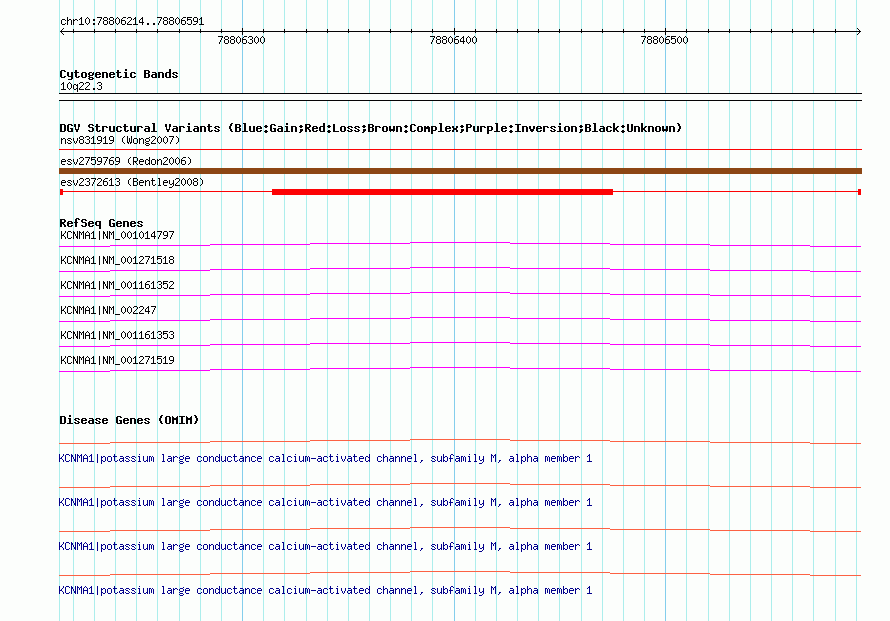The width and height of the screenshot is (890, 621).
Task: Open third KCNMA1 potassium channel OMIM entry
Action: 325,546
